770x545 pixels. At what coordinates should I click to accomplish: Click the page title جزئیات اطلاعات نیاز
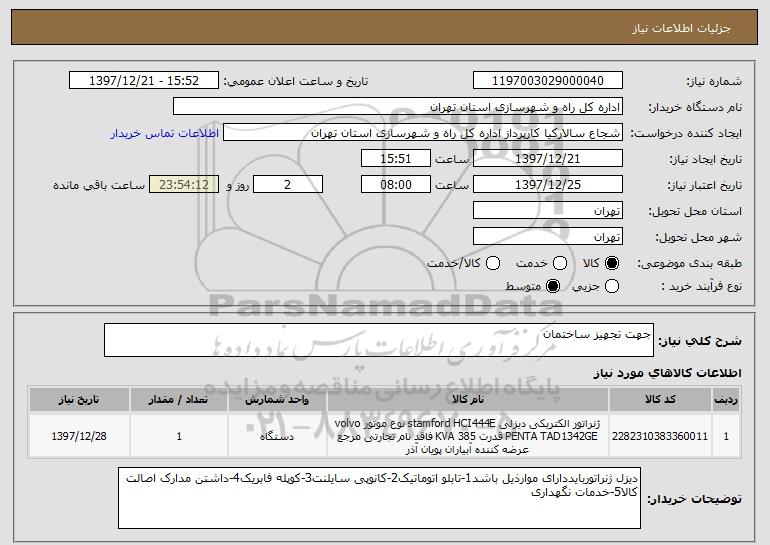681,28
